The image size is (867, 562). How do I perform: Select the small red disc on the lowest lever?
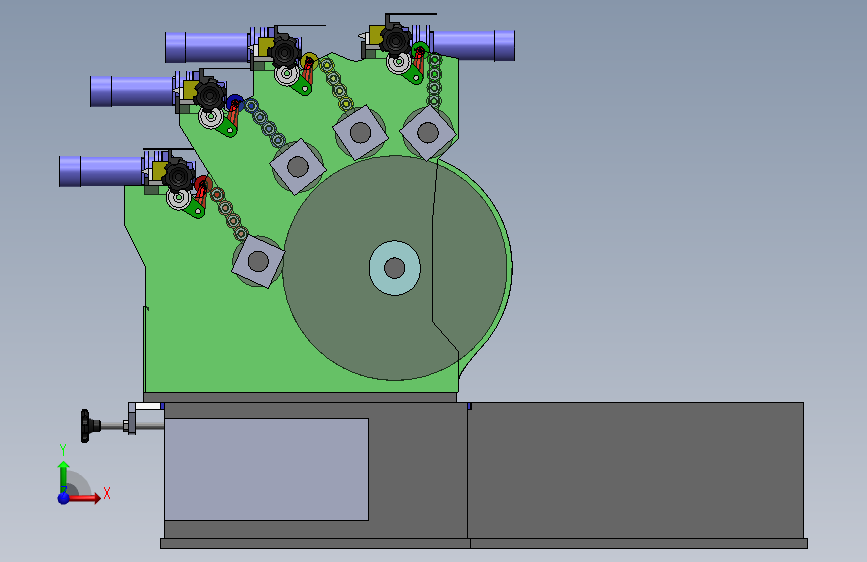coord(203,184)
